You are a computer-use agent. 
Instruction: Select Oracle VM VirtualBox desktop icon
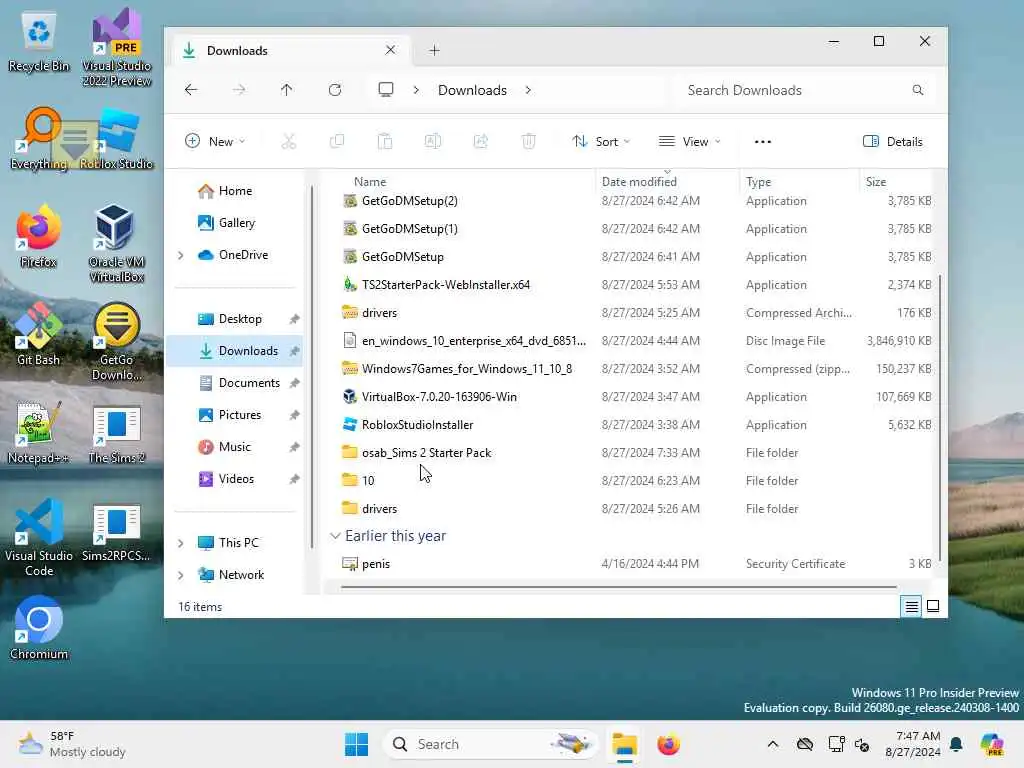[116, 243]
